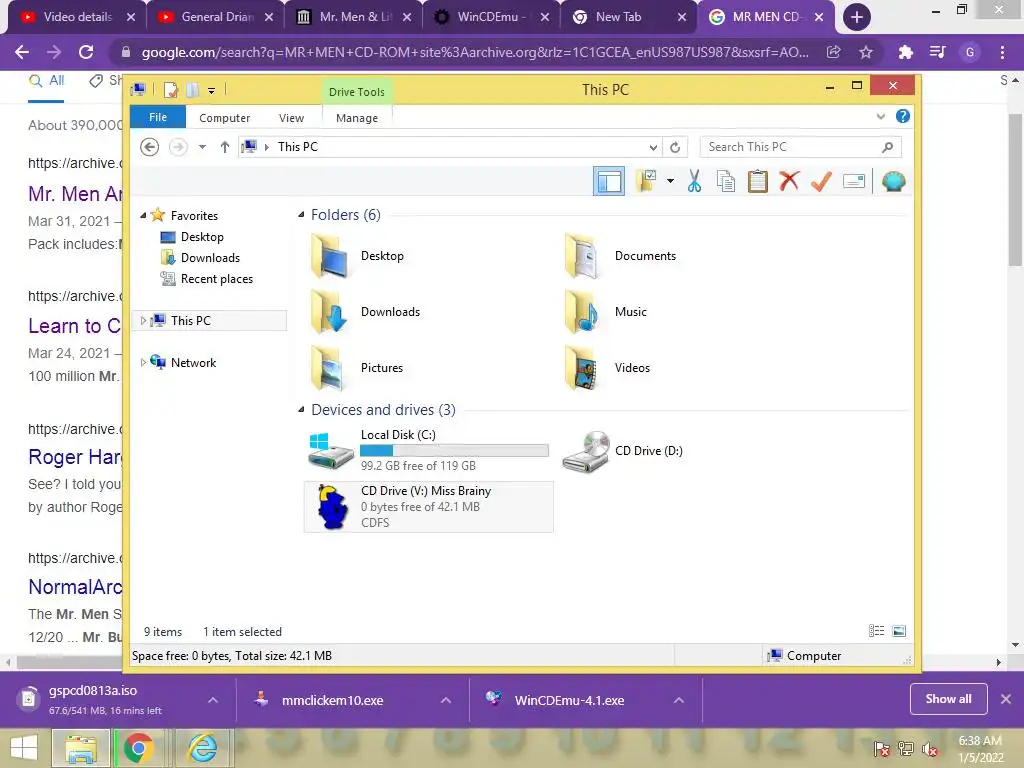Select the Drive Tools contextual tab
Image resolution: width=1024 pixels, height=768 pixels.
click(x=357, y=92)
